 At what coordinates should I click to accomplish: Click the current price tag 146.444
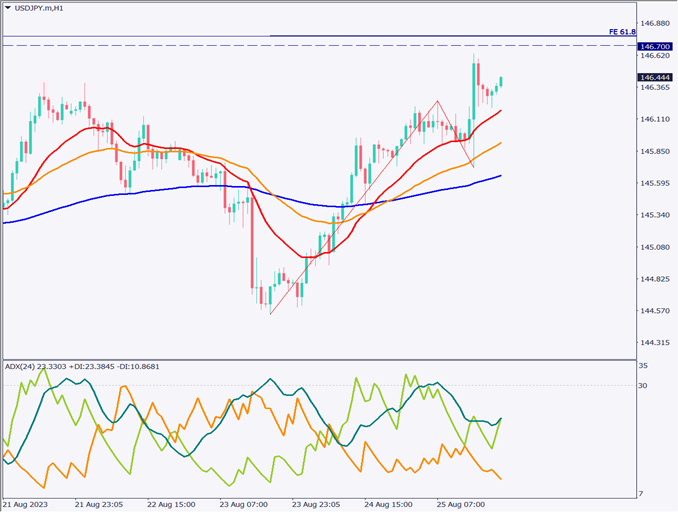[655, 77]
